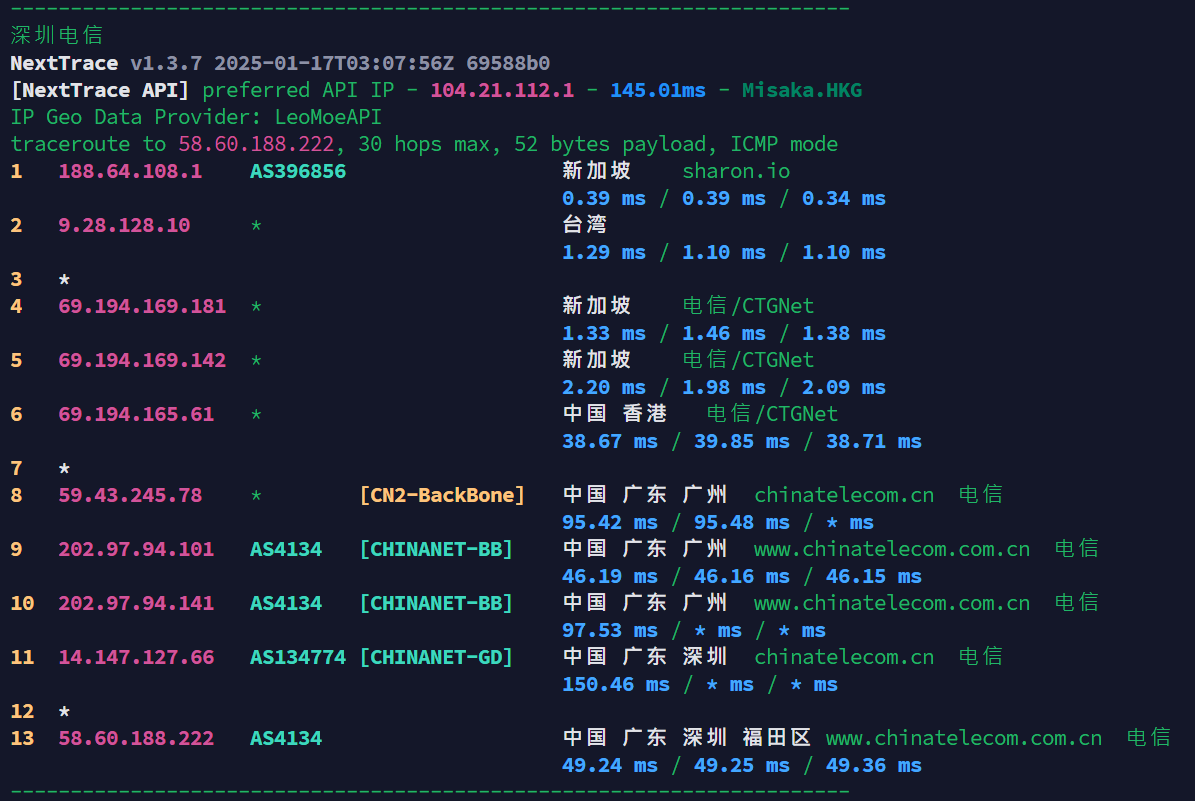
Task: Click the 145.01ms API latency value
Action: pos(658,91)
